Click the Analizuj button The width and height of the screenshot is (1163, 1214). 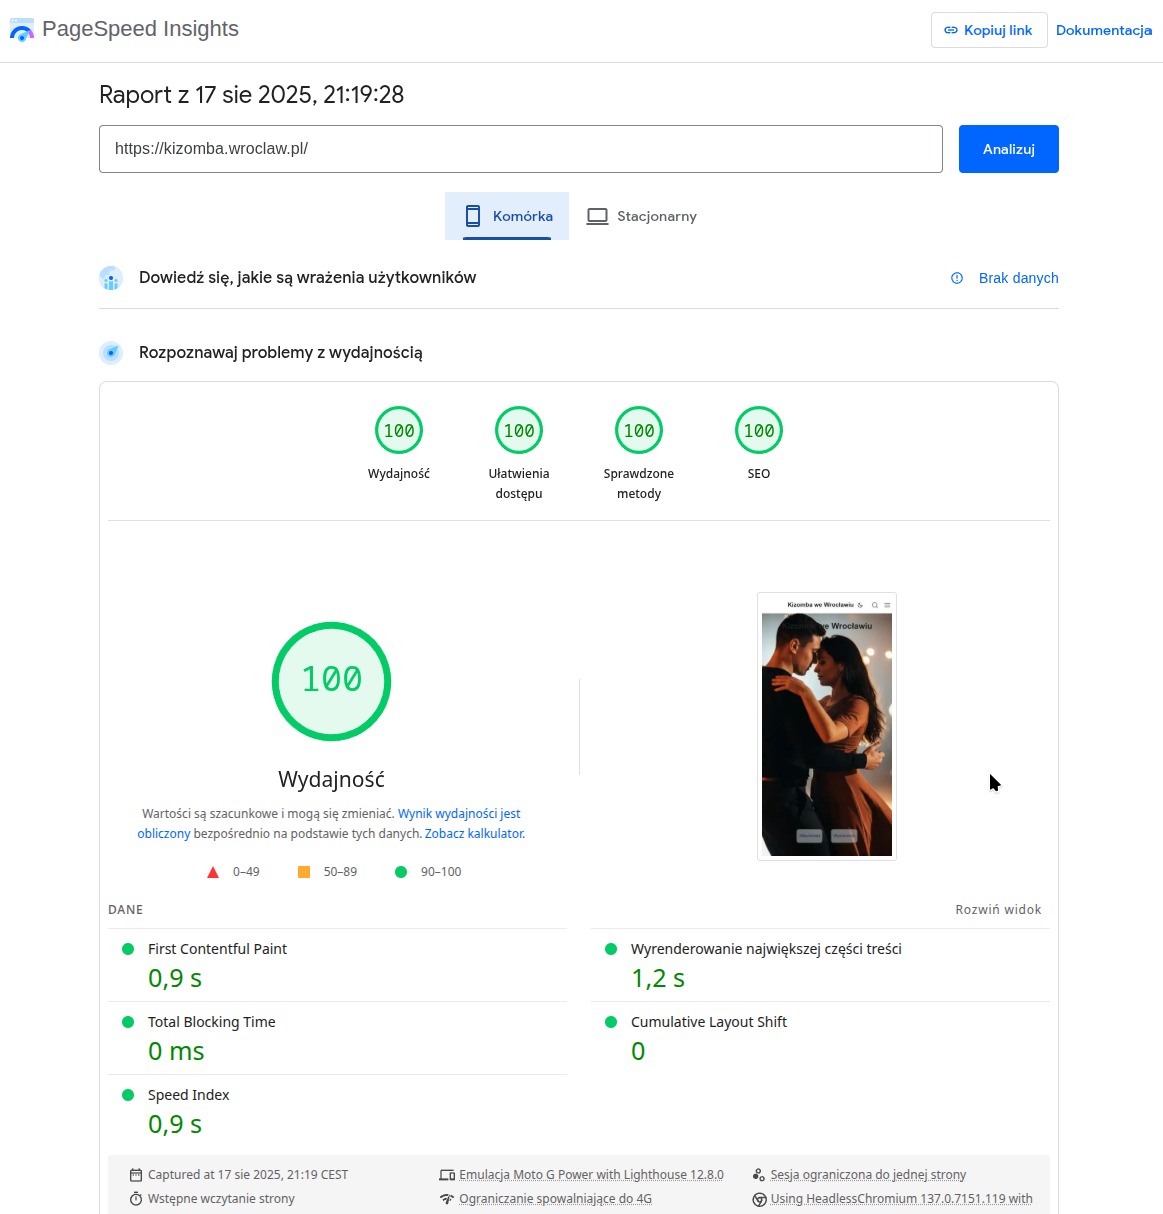click(x=1008, y=148)
